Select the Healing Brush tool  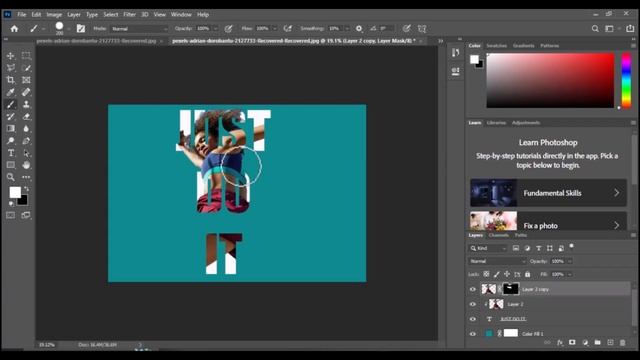tap(26, 92)
